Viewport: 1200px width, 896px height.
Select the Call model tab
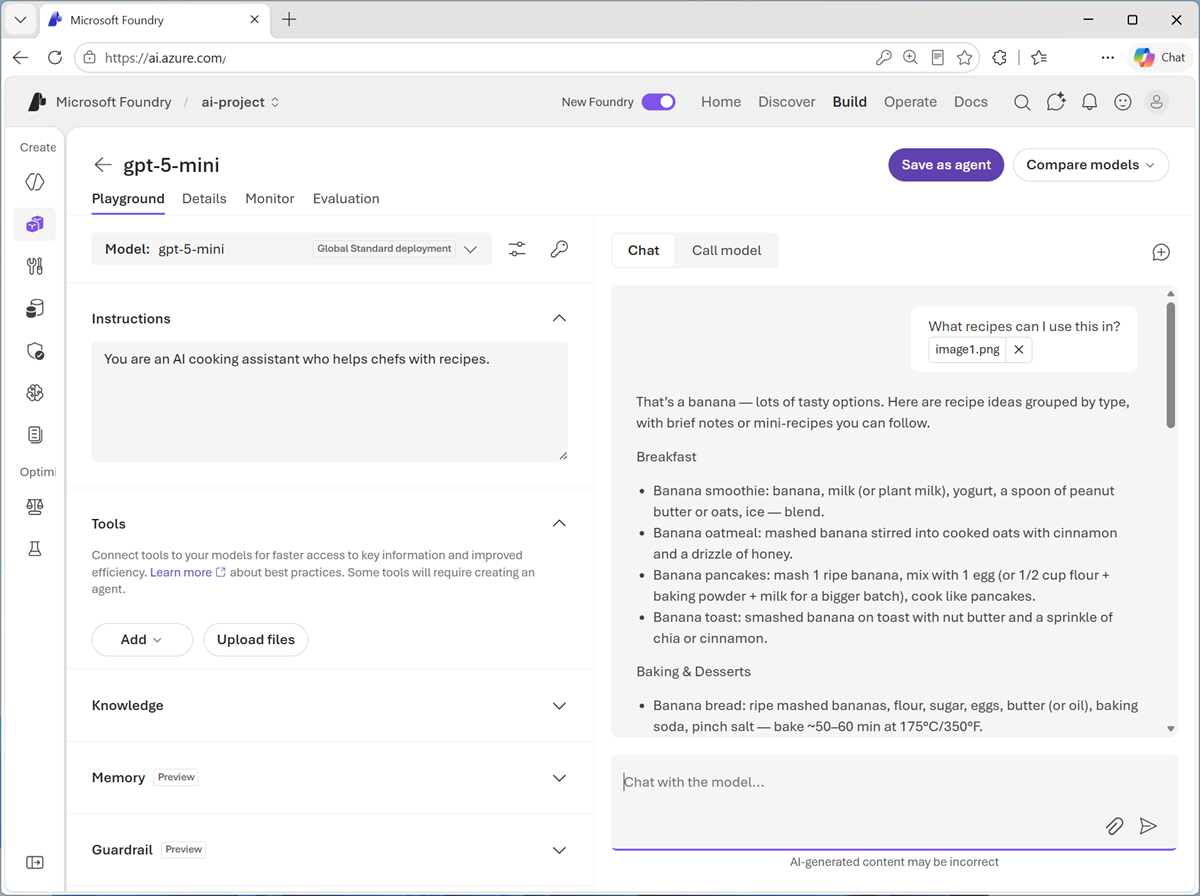tap(727, 250)
